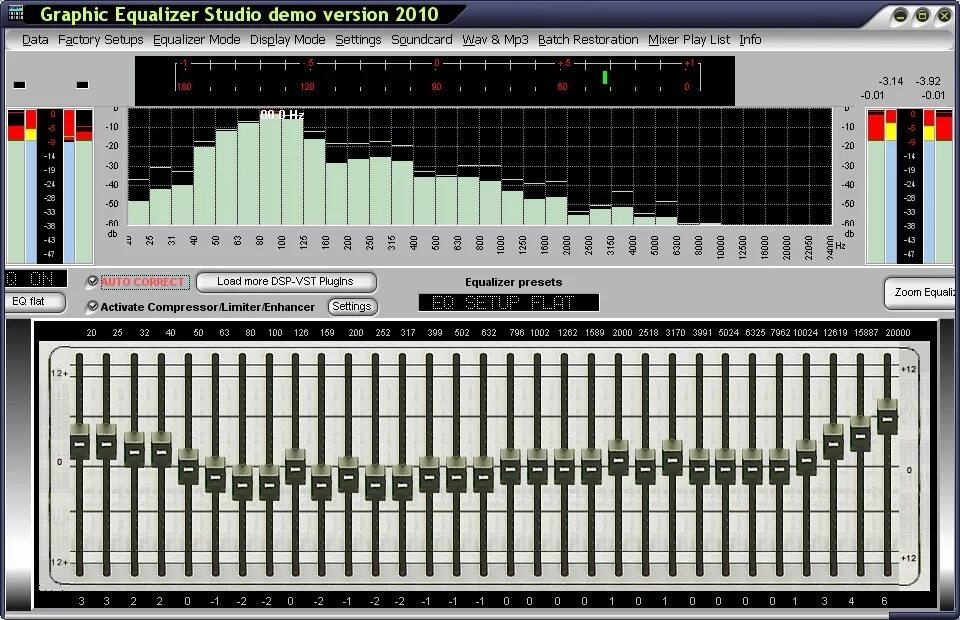This screenshot has height=620, width=960.
Task: Click the 80.0 Hz spectrum peak label
Action: 282,114
